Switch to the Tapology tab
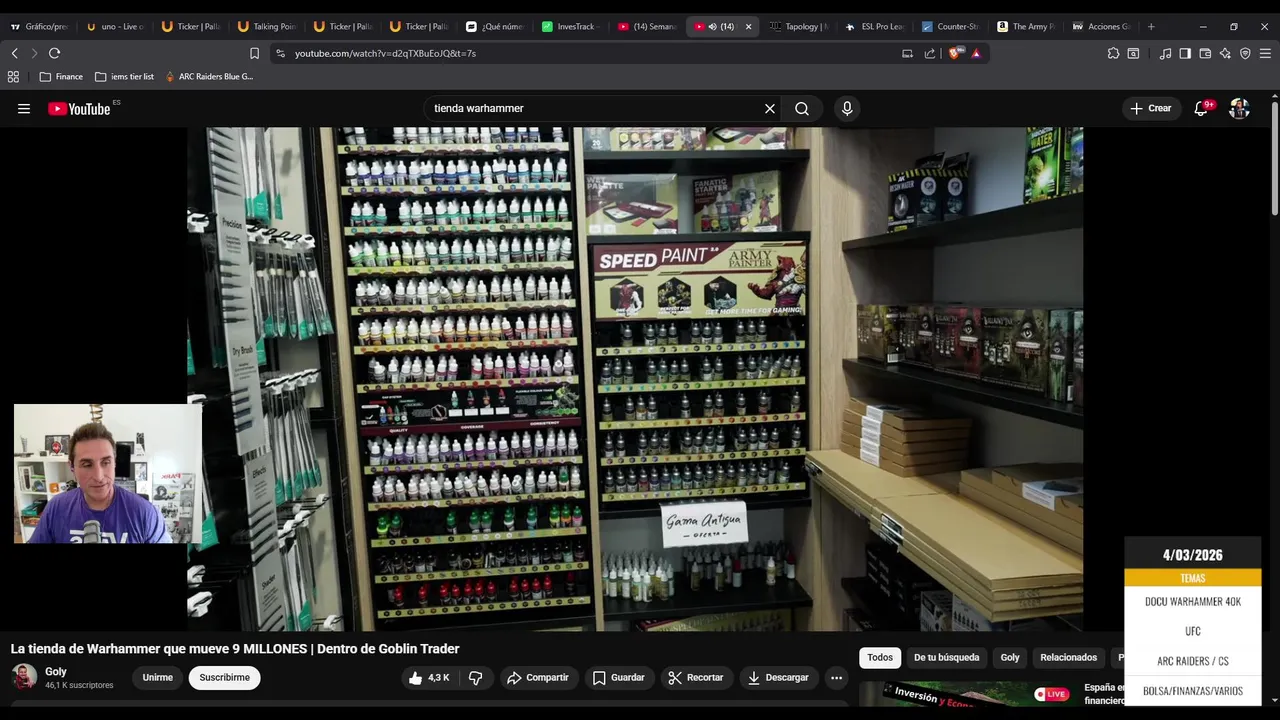 [x=800, y=27]
